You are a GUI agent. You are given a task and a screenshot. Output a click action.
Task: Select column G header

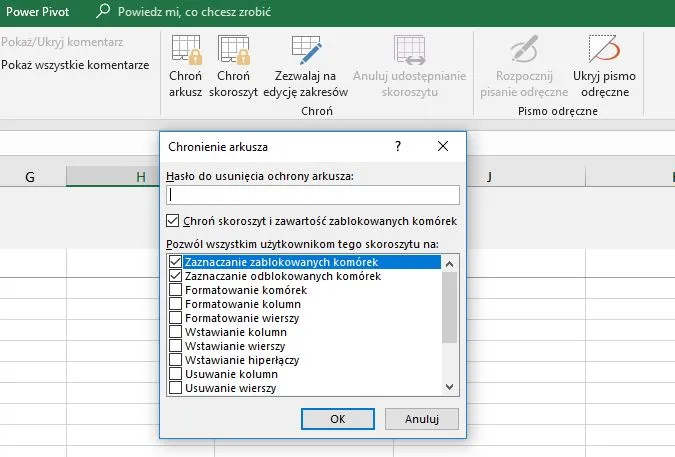coord(30,177)
